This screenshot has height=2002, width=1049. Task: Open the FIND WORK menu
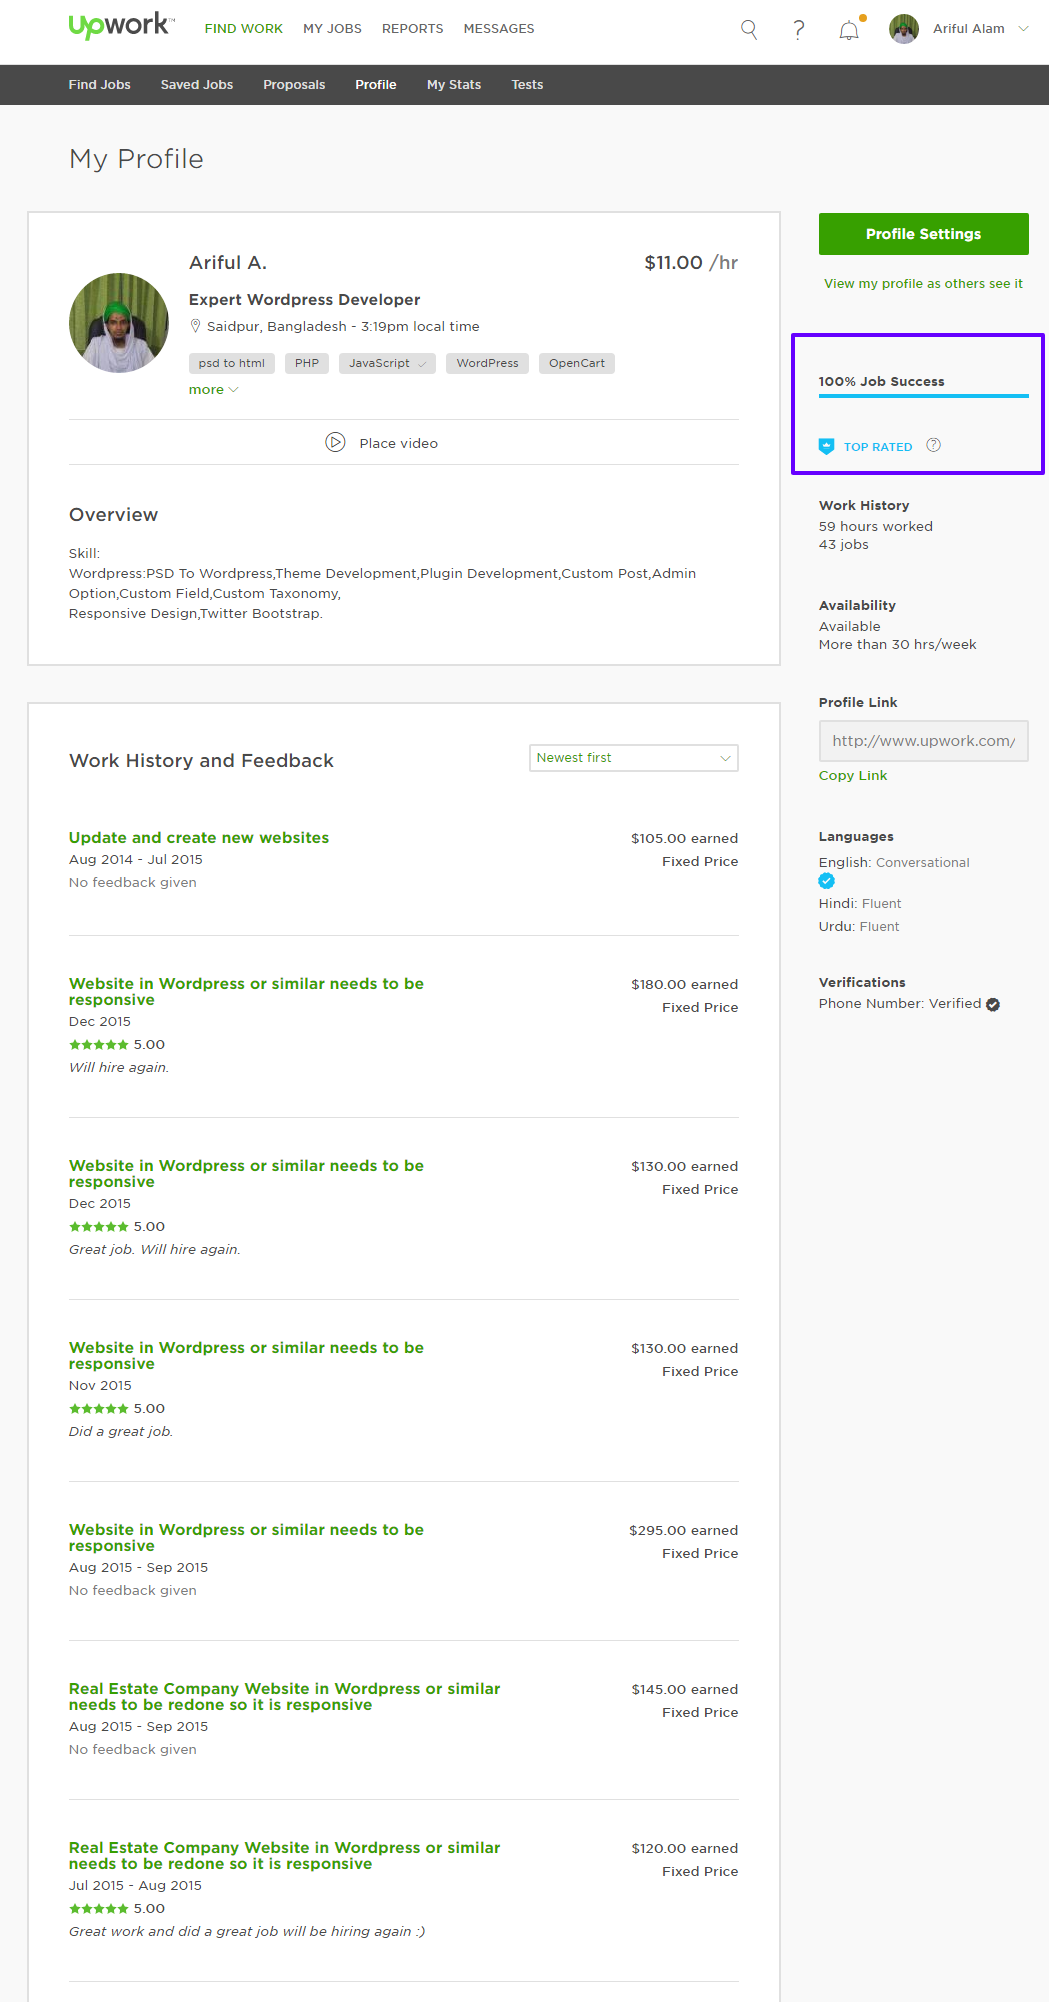[244, 29]
